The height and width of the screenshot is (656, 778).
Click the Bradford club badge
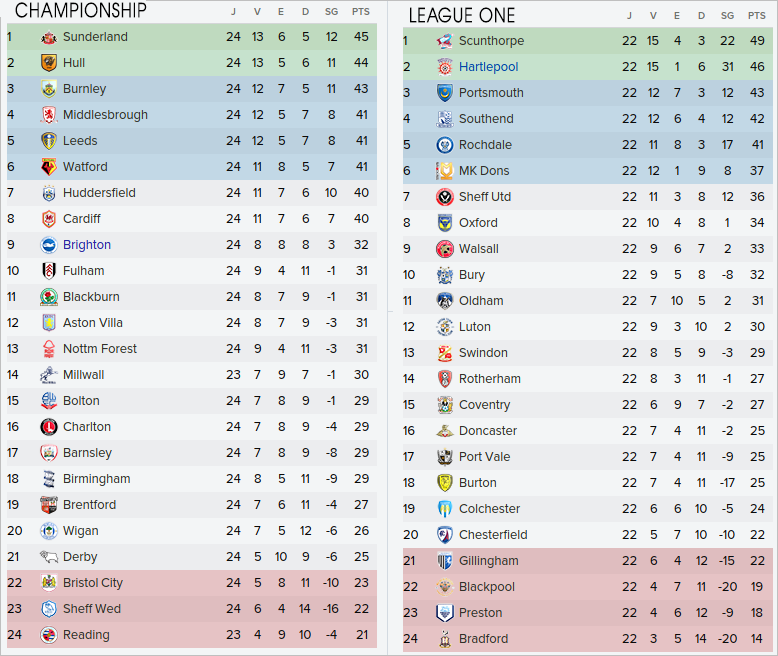(445, 639)
